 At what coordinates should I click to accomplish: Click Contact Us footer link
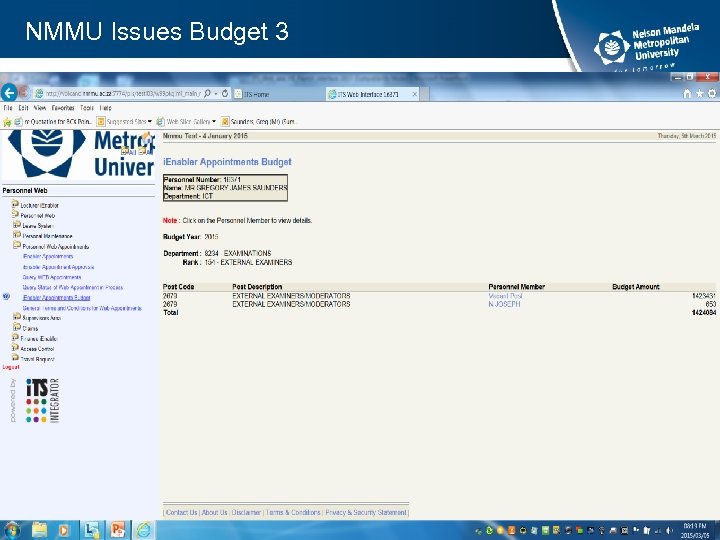pos(181,512)
